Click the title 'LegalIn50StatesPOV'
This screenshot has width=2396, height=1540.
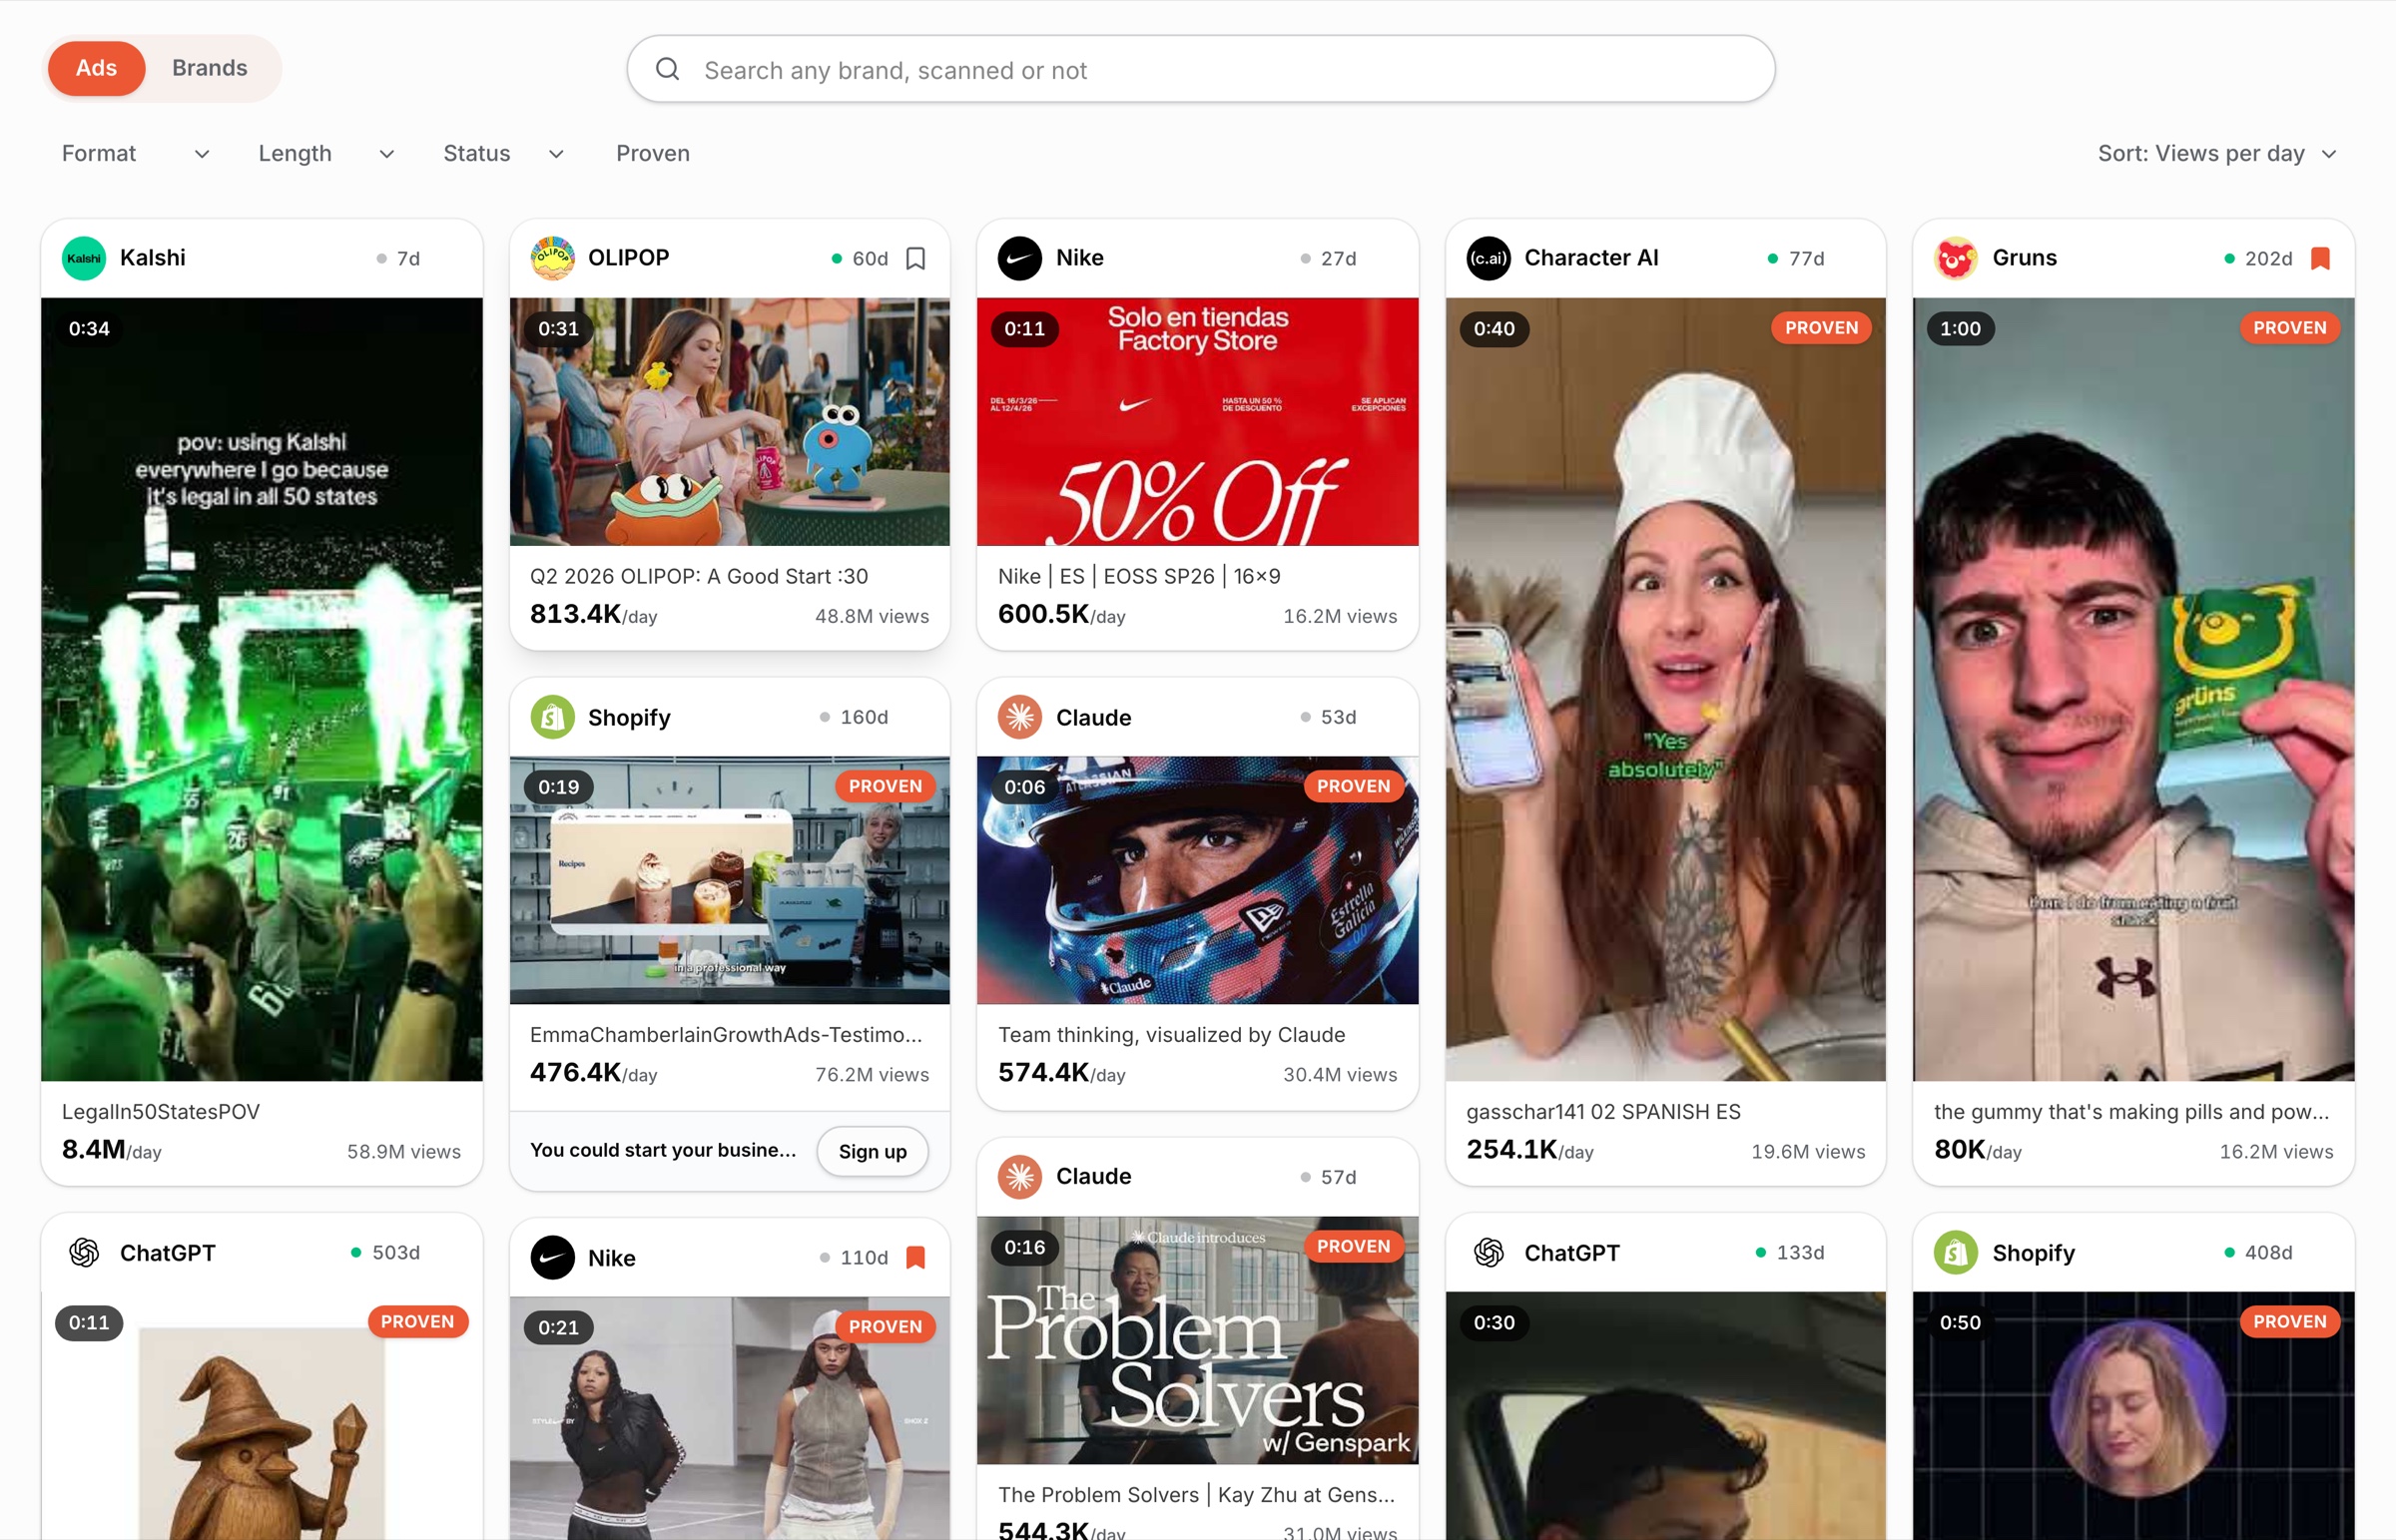click(161, 1112)
